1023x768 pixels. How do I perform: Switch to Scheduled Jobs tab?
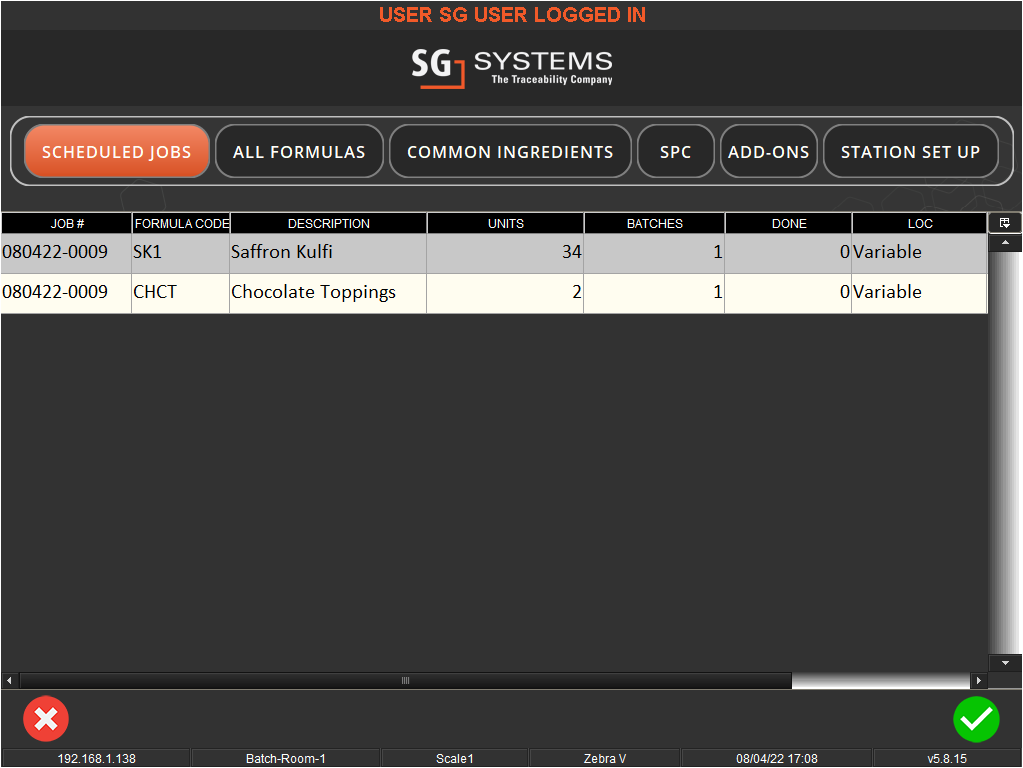point(117,151)
